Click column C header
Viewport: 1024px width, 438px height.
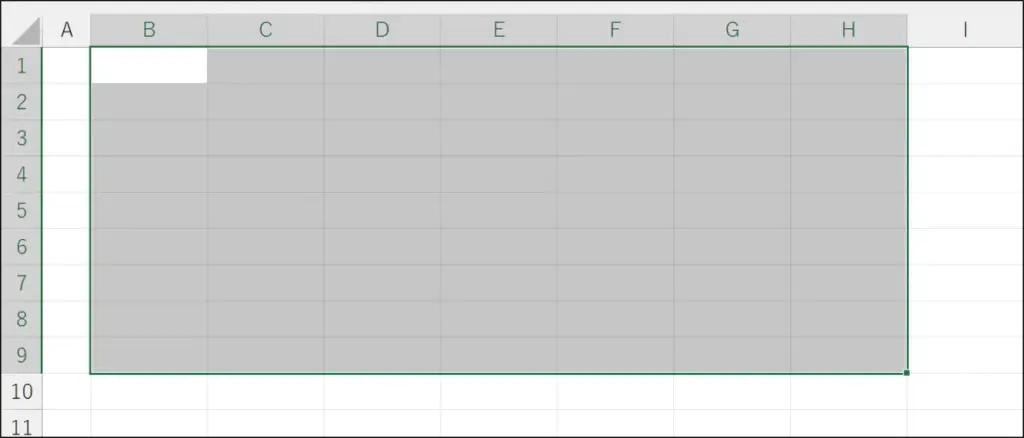coord(265,30)
